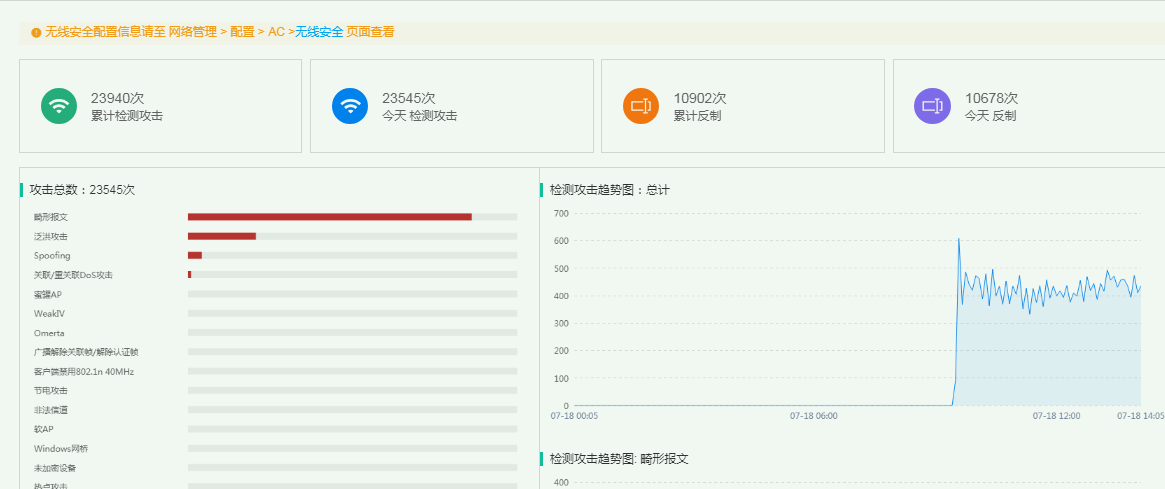Select 关联/重关联DoS攻击 in the list
This screenshot has height=489, width=1165.
(x=73, y=275)
